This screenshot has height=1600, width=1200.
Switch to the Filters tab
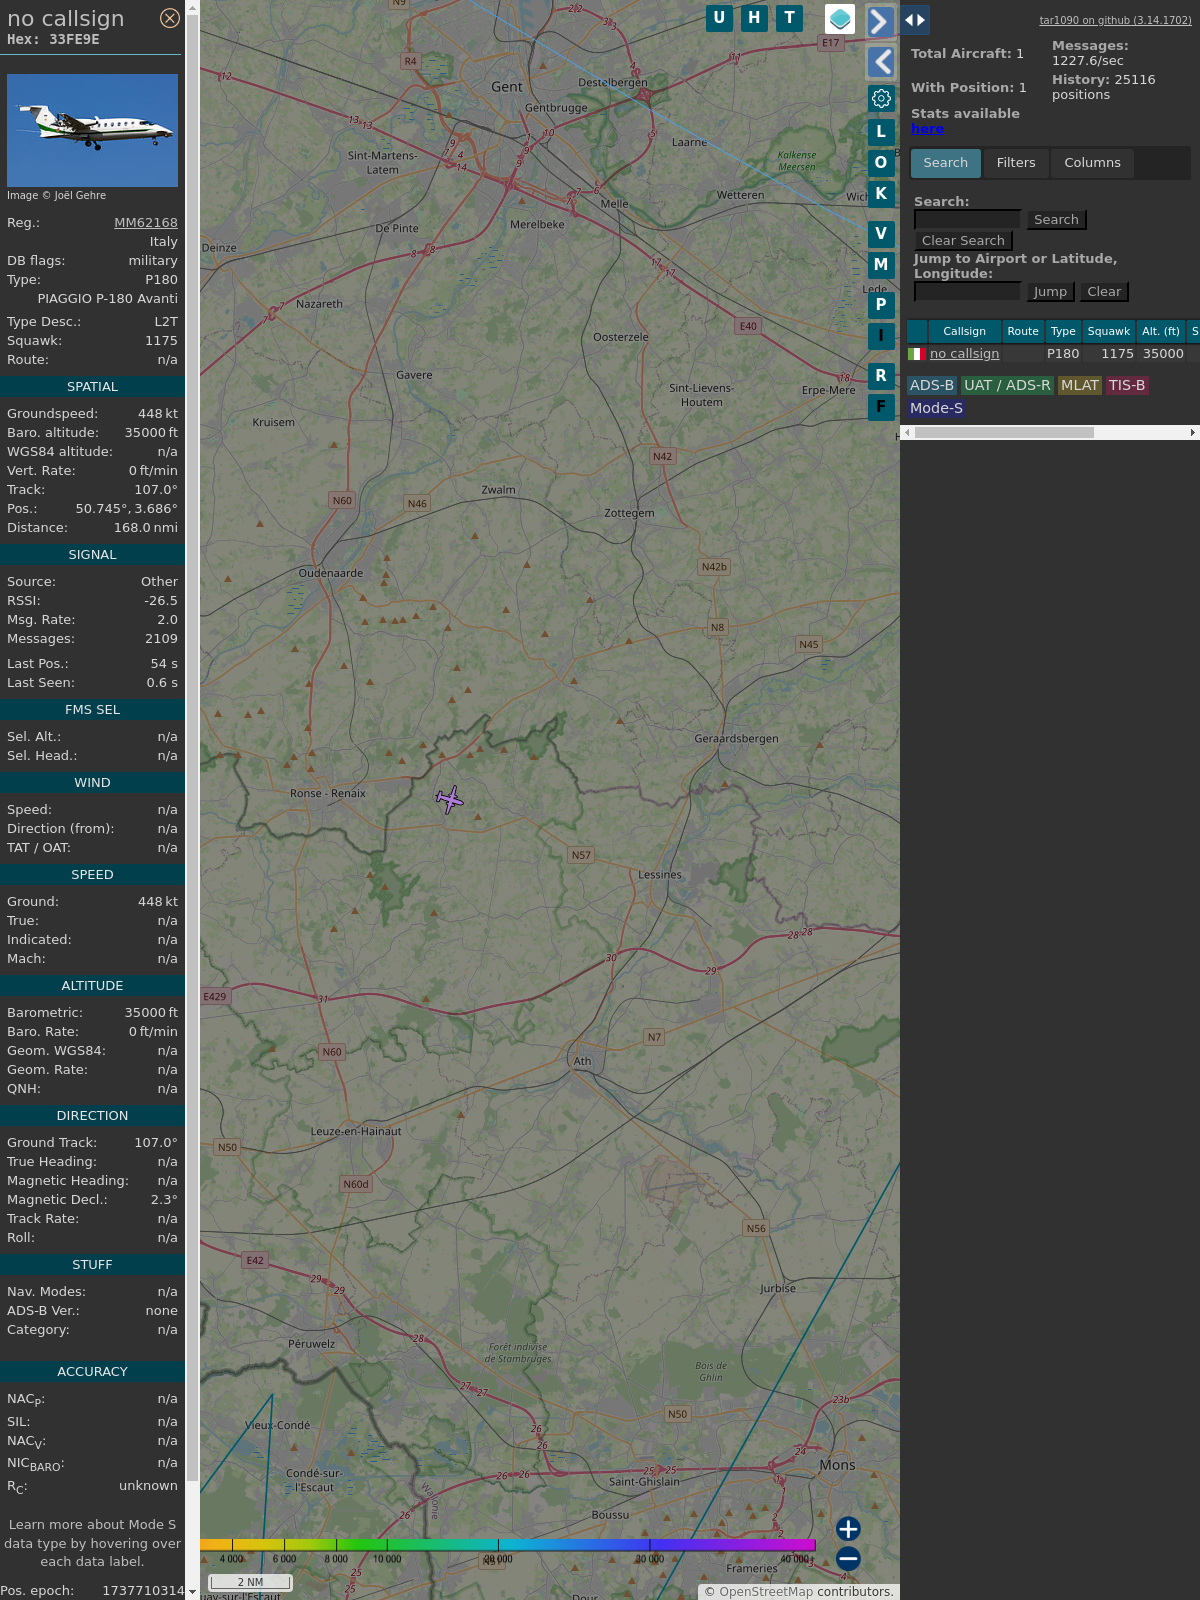(x=1015, y=163)
